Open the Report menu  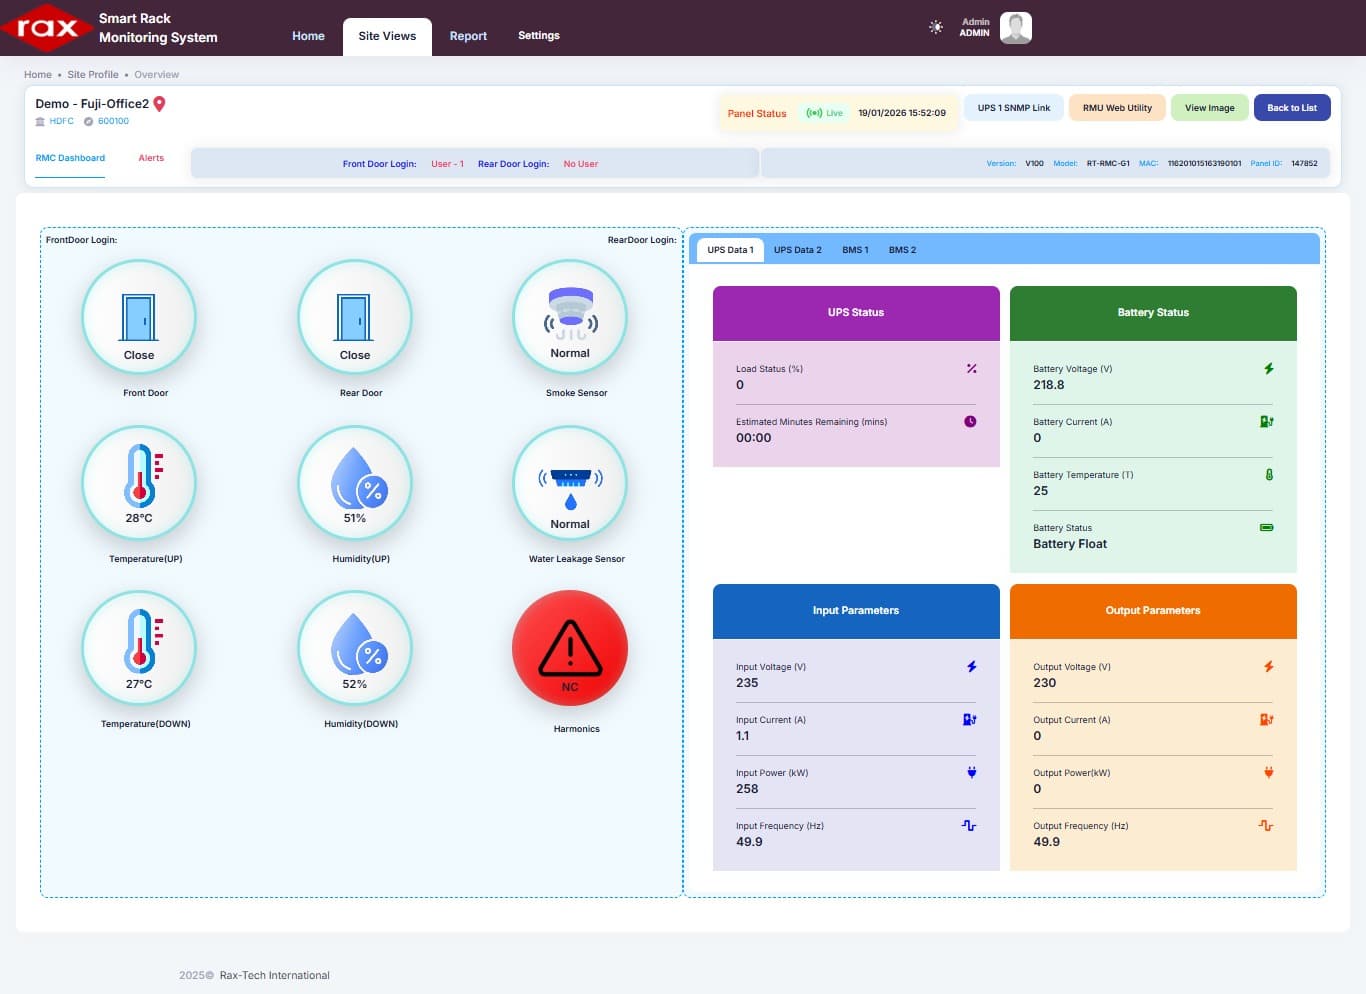click(468, 36)
